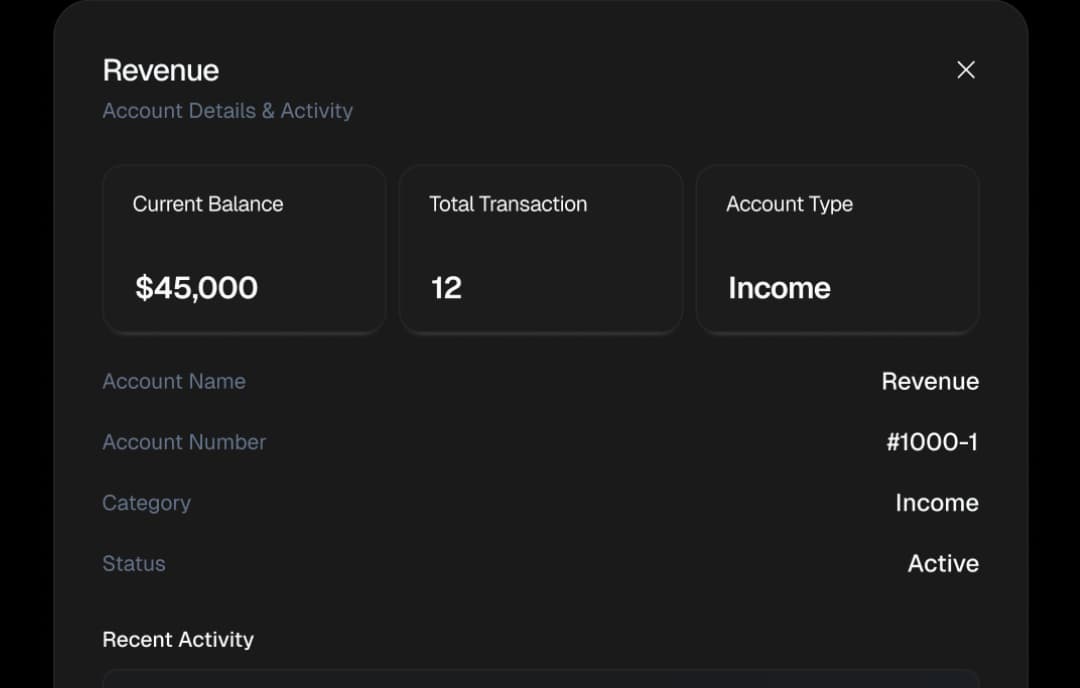Click the Account Name field label
The width and height of the screenshot is (1080, 688).
click(x=174, y=381)
